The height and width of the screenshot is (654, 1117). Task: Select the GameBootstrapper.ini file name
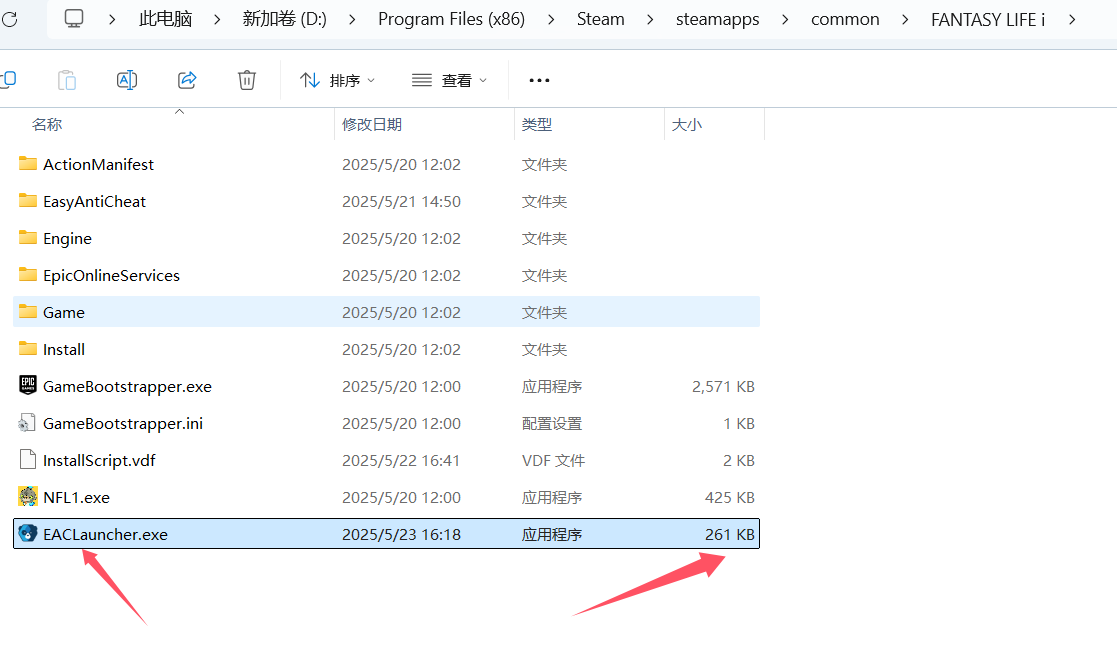[x=123, y=424]
